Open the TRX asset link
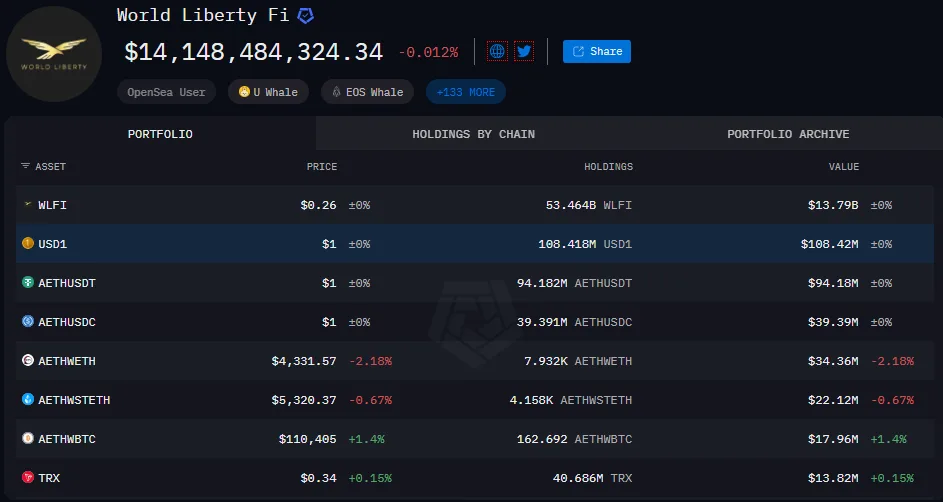The width and height of the screenshot is (943, 502). [x=49, y=479]
